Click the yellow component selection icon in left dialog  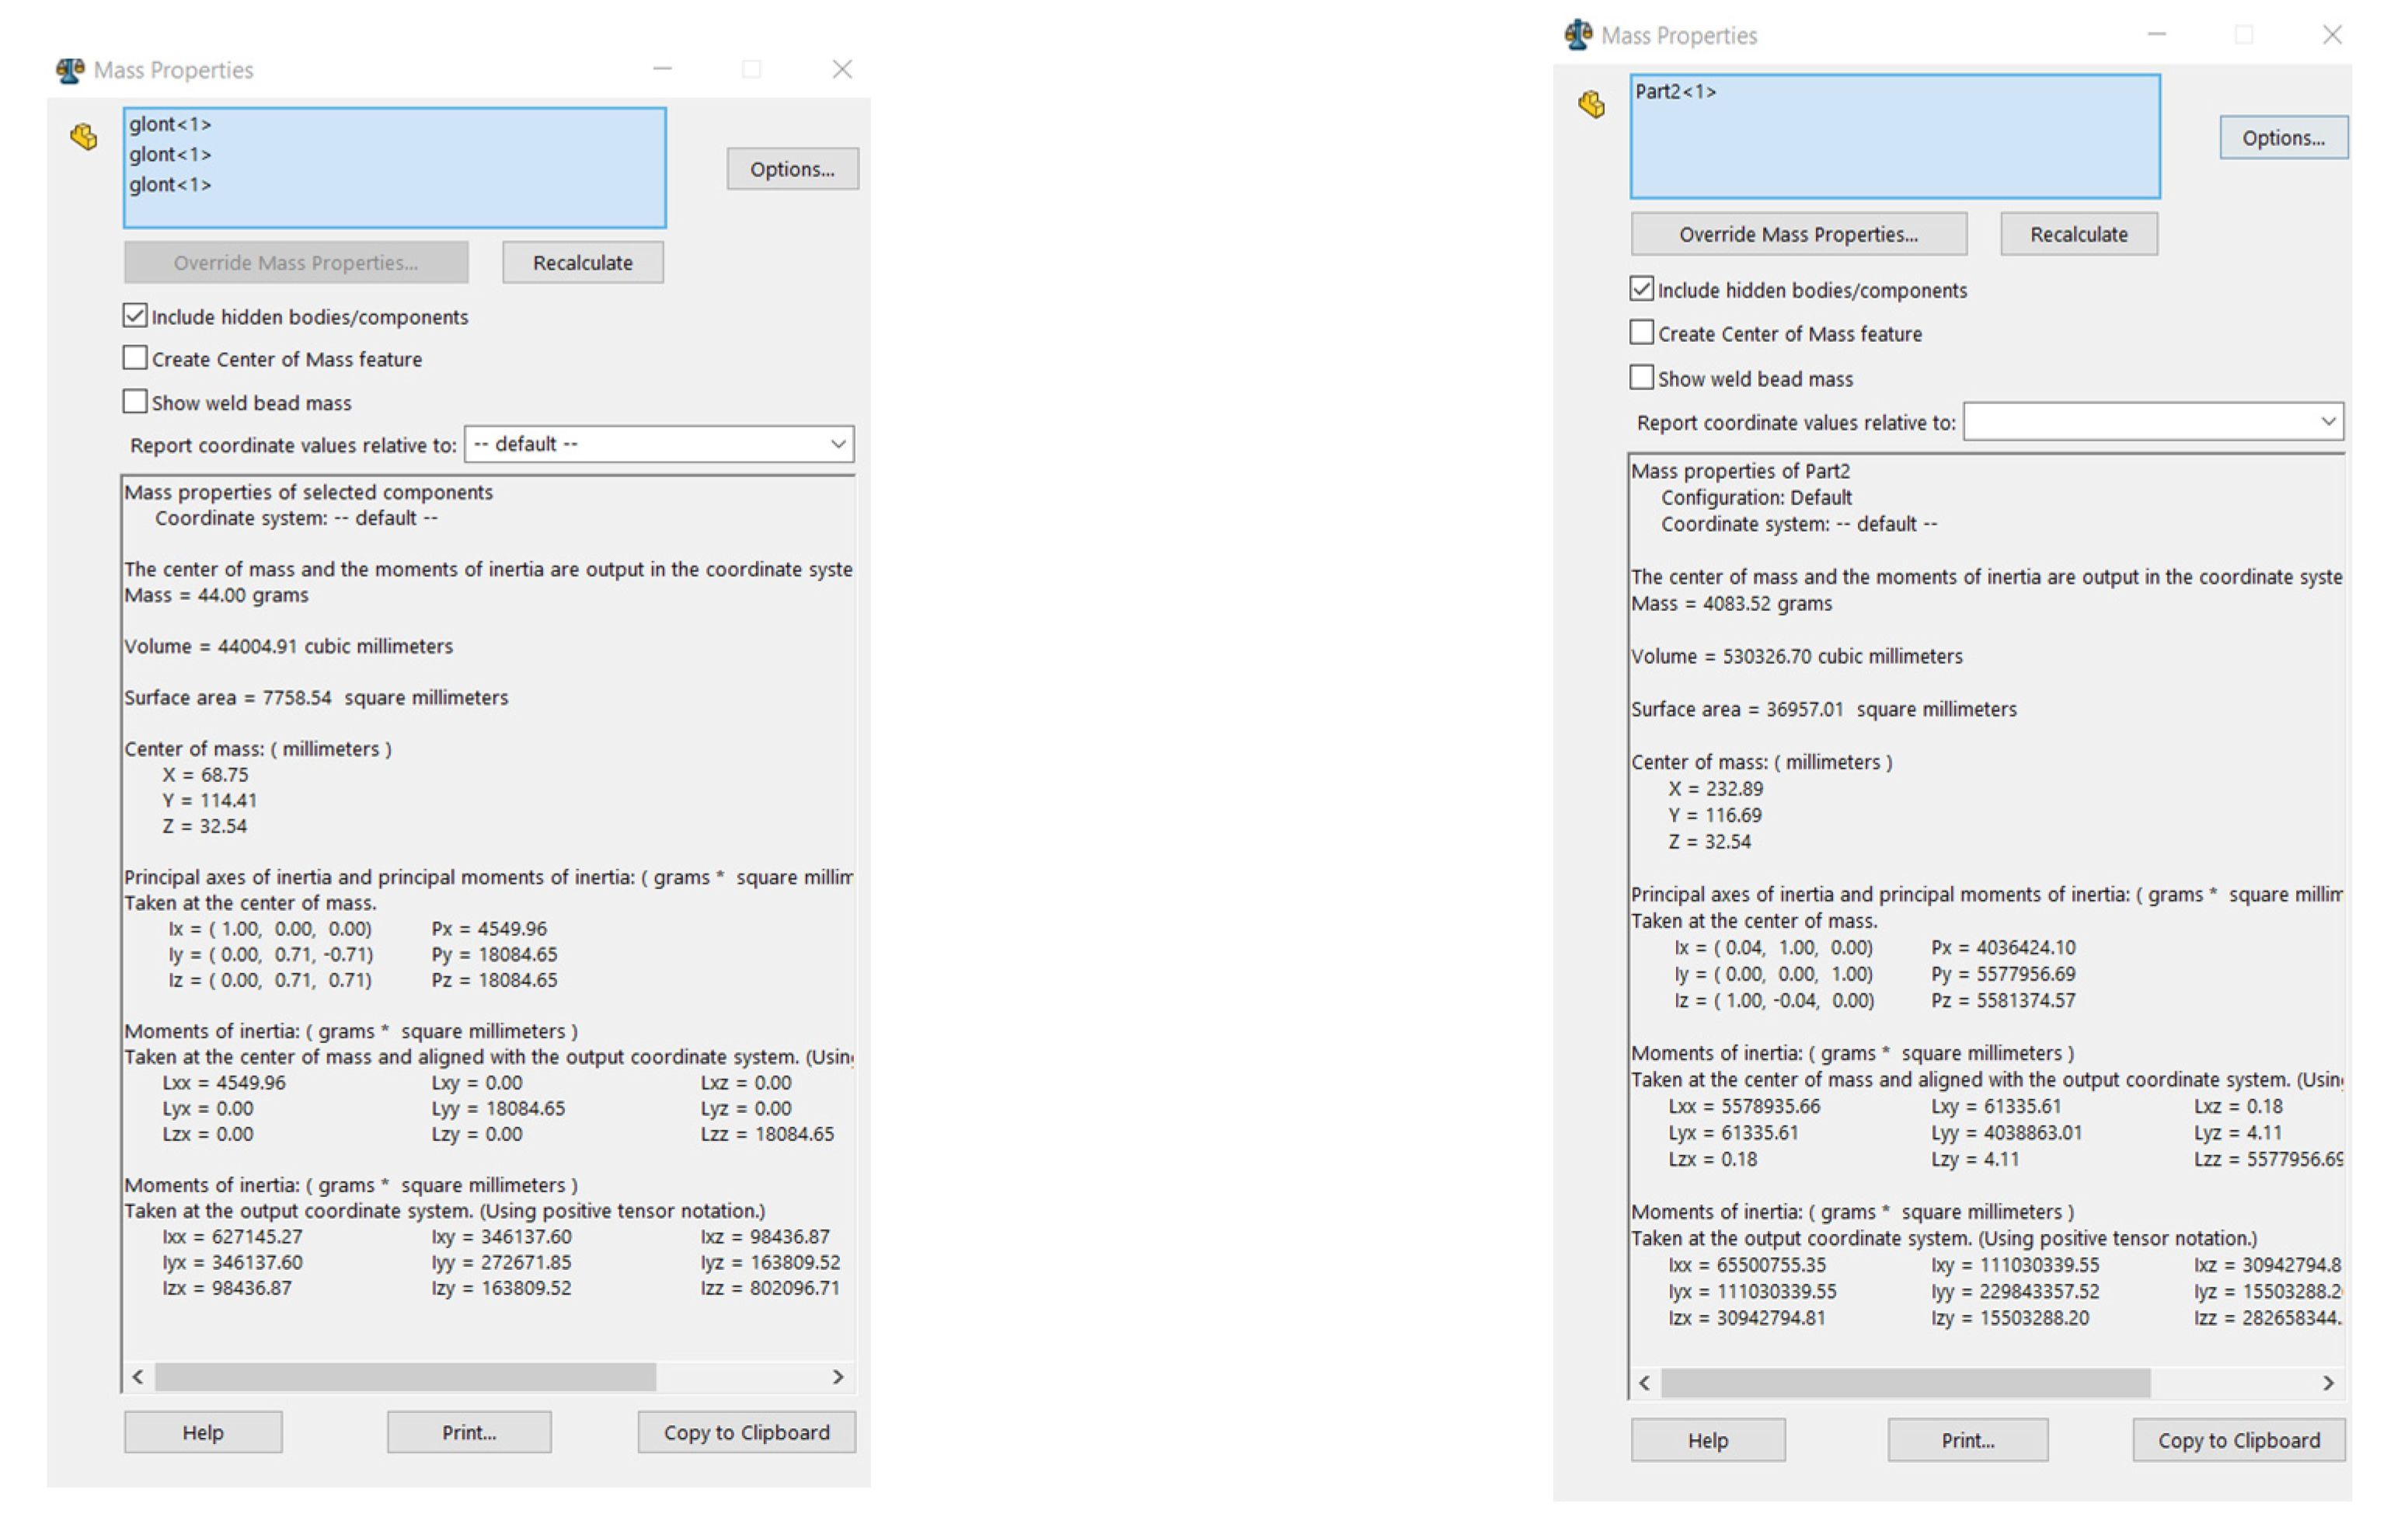point(84,137)
